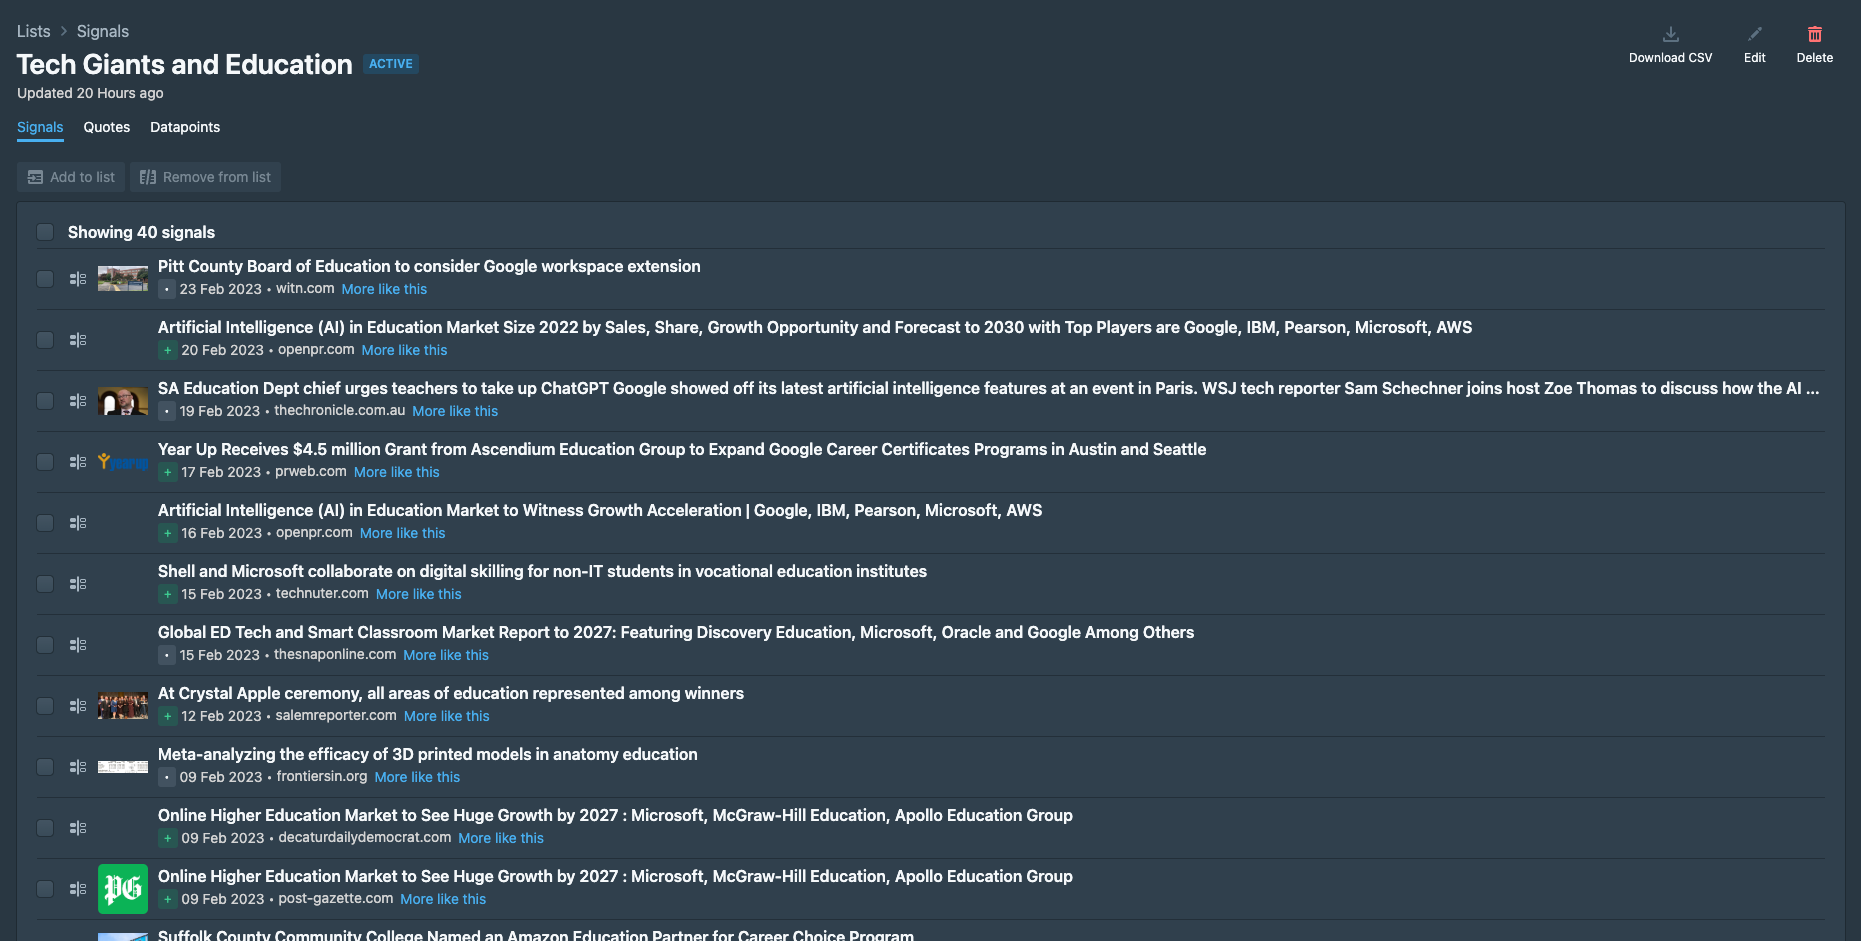Click list icon beside AI Education Market Size 2022
1861x941 pixels.
click(78, 340)
